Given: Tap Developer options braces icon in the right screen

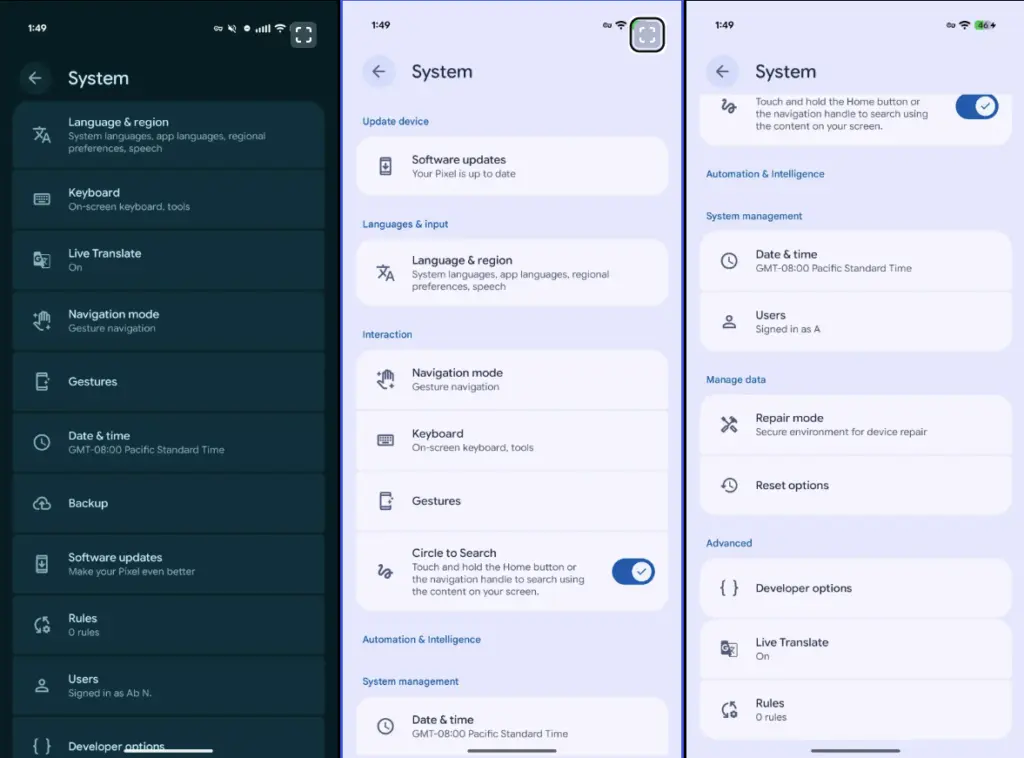Looking at the screenshot, I should tap(729, 588).
